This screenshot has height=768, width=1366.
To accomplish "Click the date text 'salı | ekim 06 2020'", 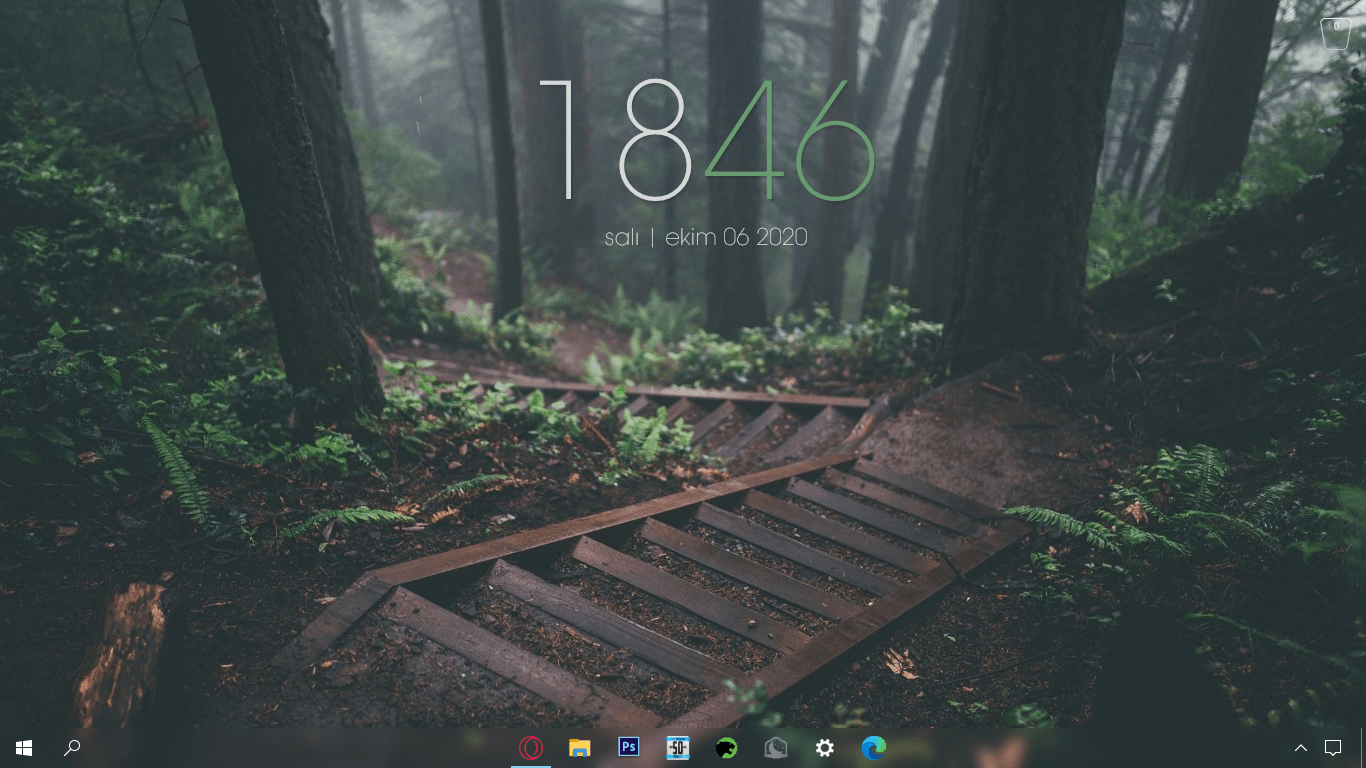I will coord(706,238).
